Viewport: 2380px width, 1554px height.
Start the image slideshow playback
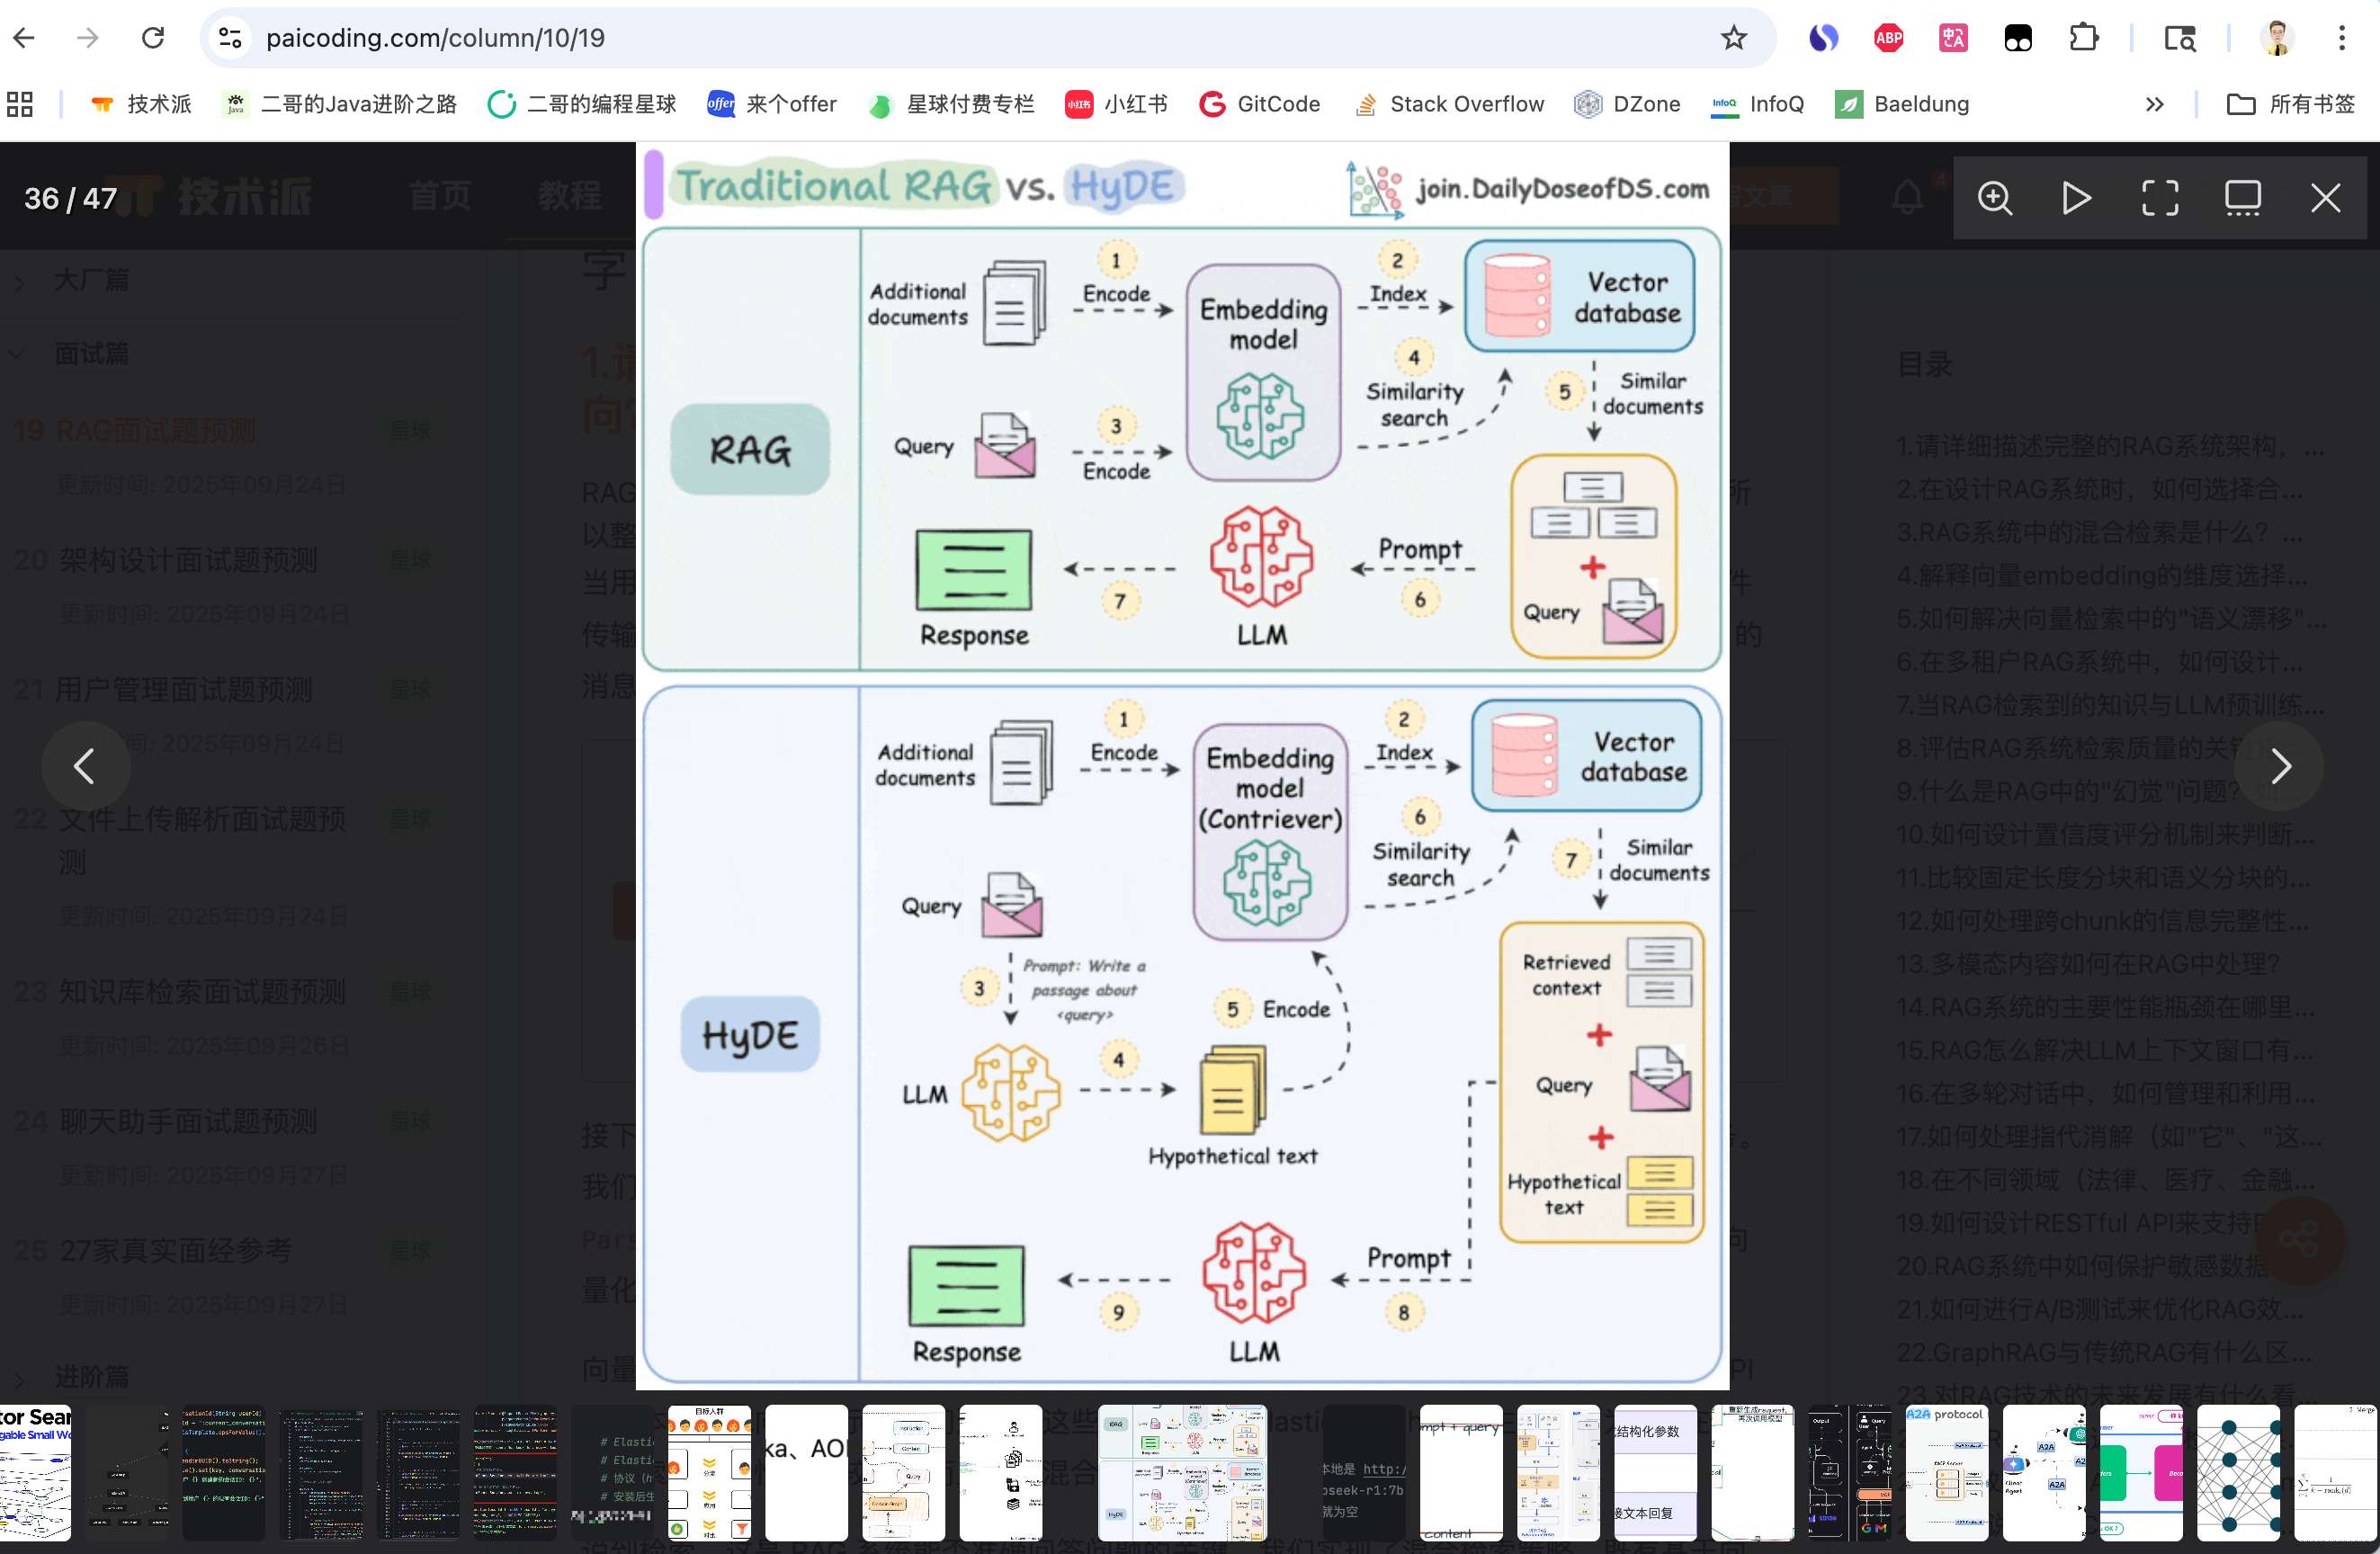2076,197
